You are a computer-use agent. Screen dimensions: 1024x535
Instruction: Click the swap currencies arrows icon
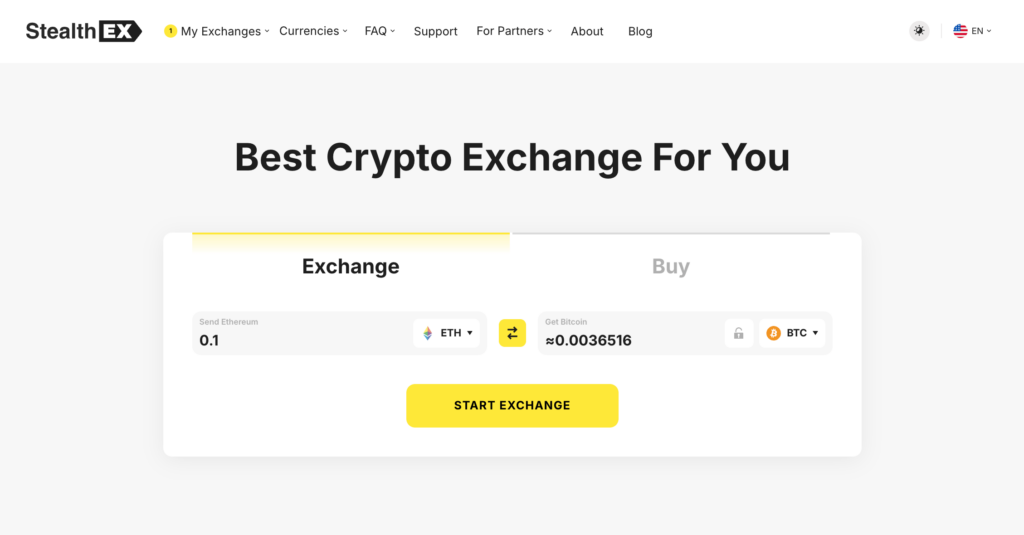(512, 333)
